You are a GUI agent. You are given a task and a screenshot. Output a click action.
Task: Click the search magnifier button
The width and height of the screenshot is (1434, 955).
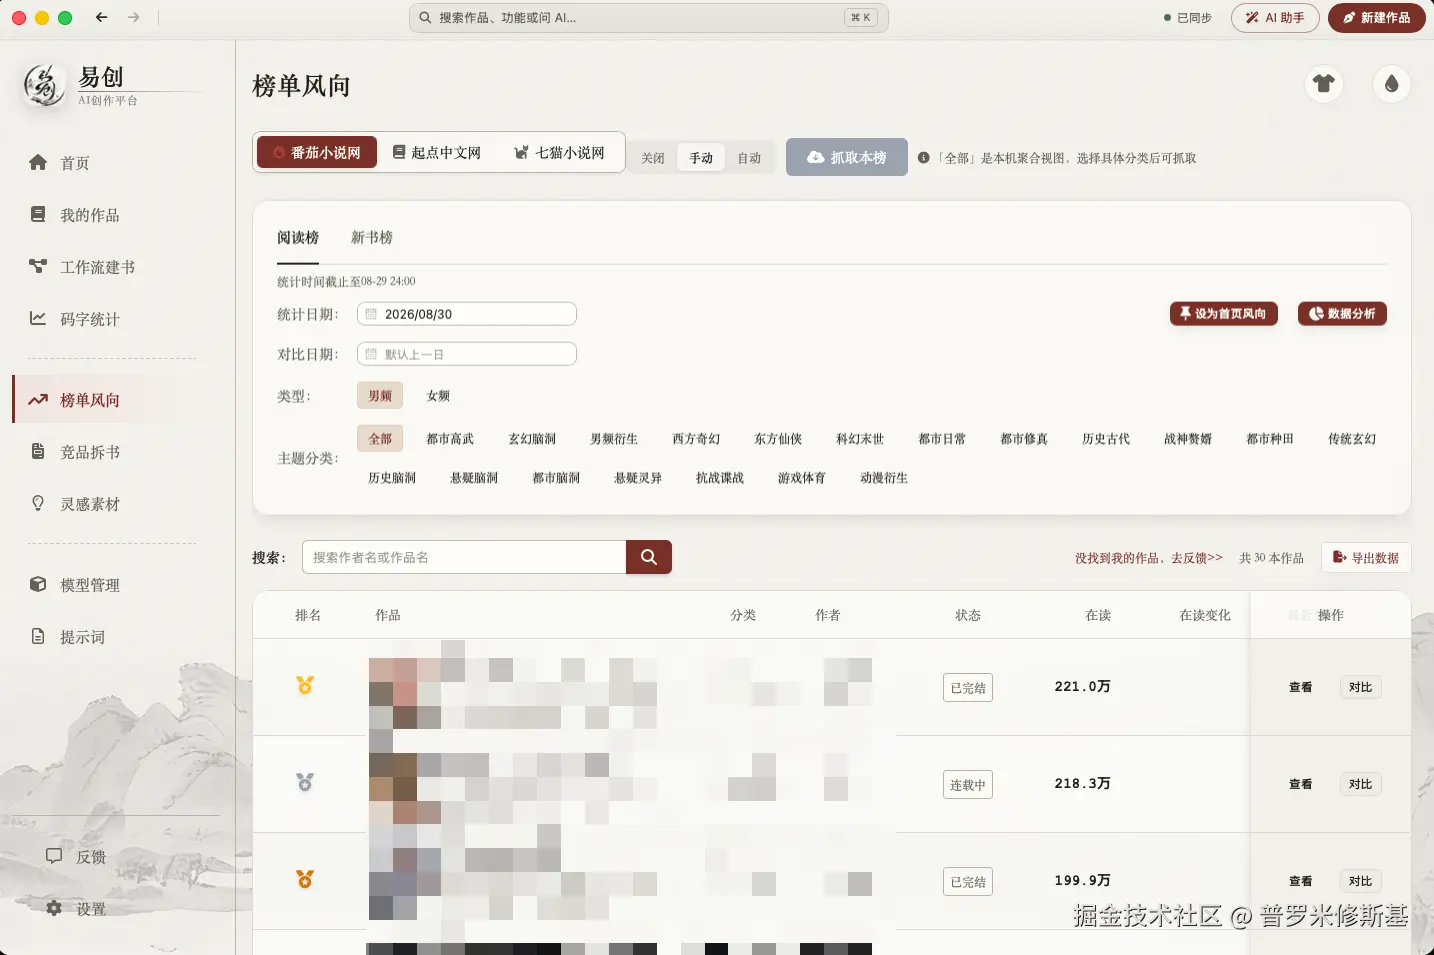[649, 557]
